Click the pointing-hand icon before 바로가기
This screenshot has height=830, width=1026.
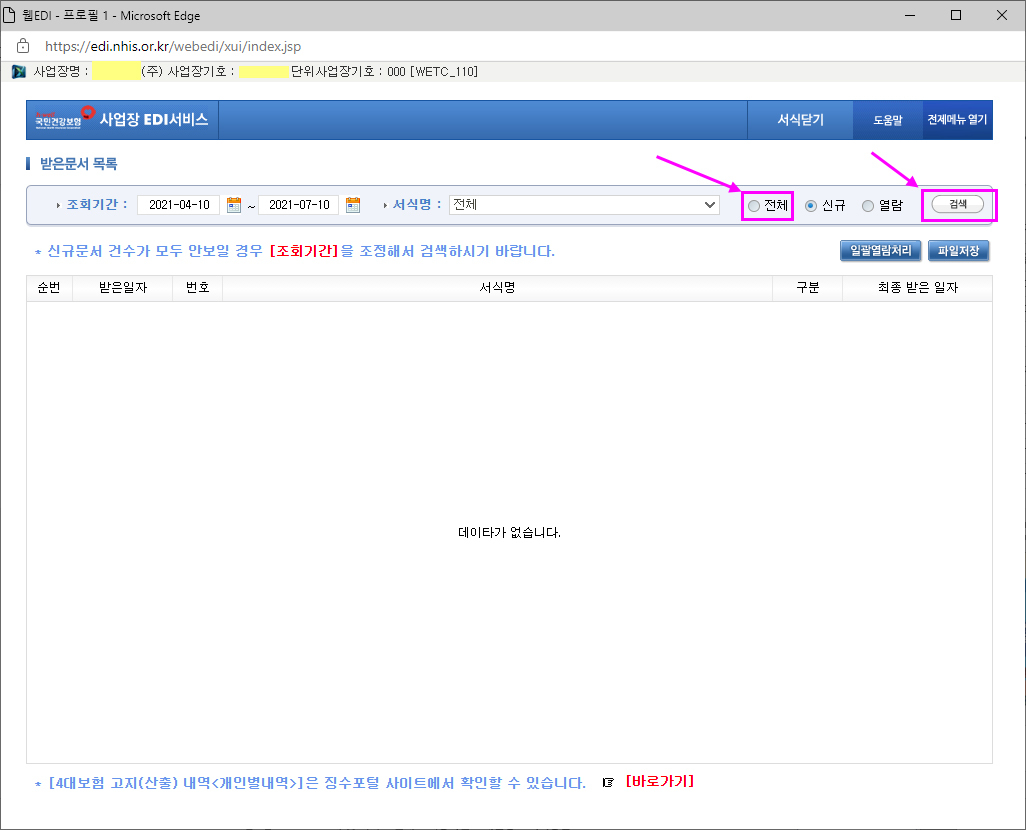click(x=608, y=782)
